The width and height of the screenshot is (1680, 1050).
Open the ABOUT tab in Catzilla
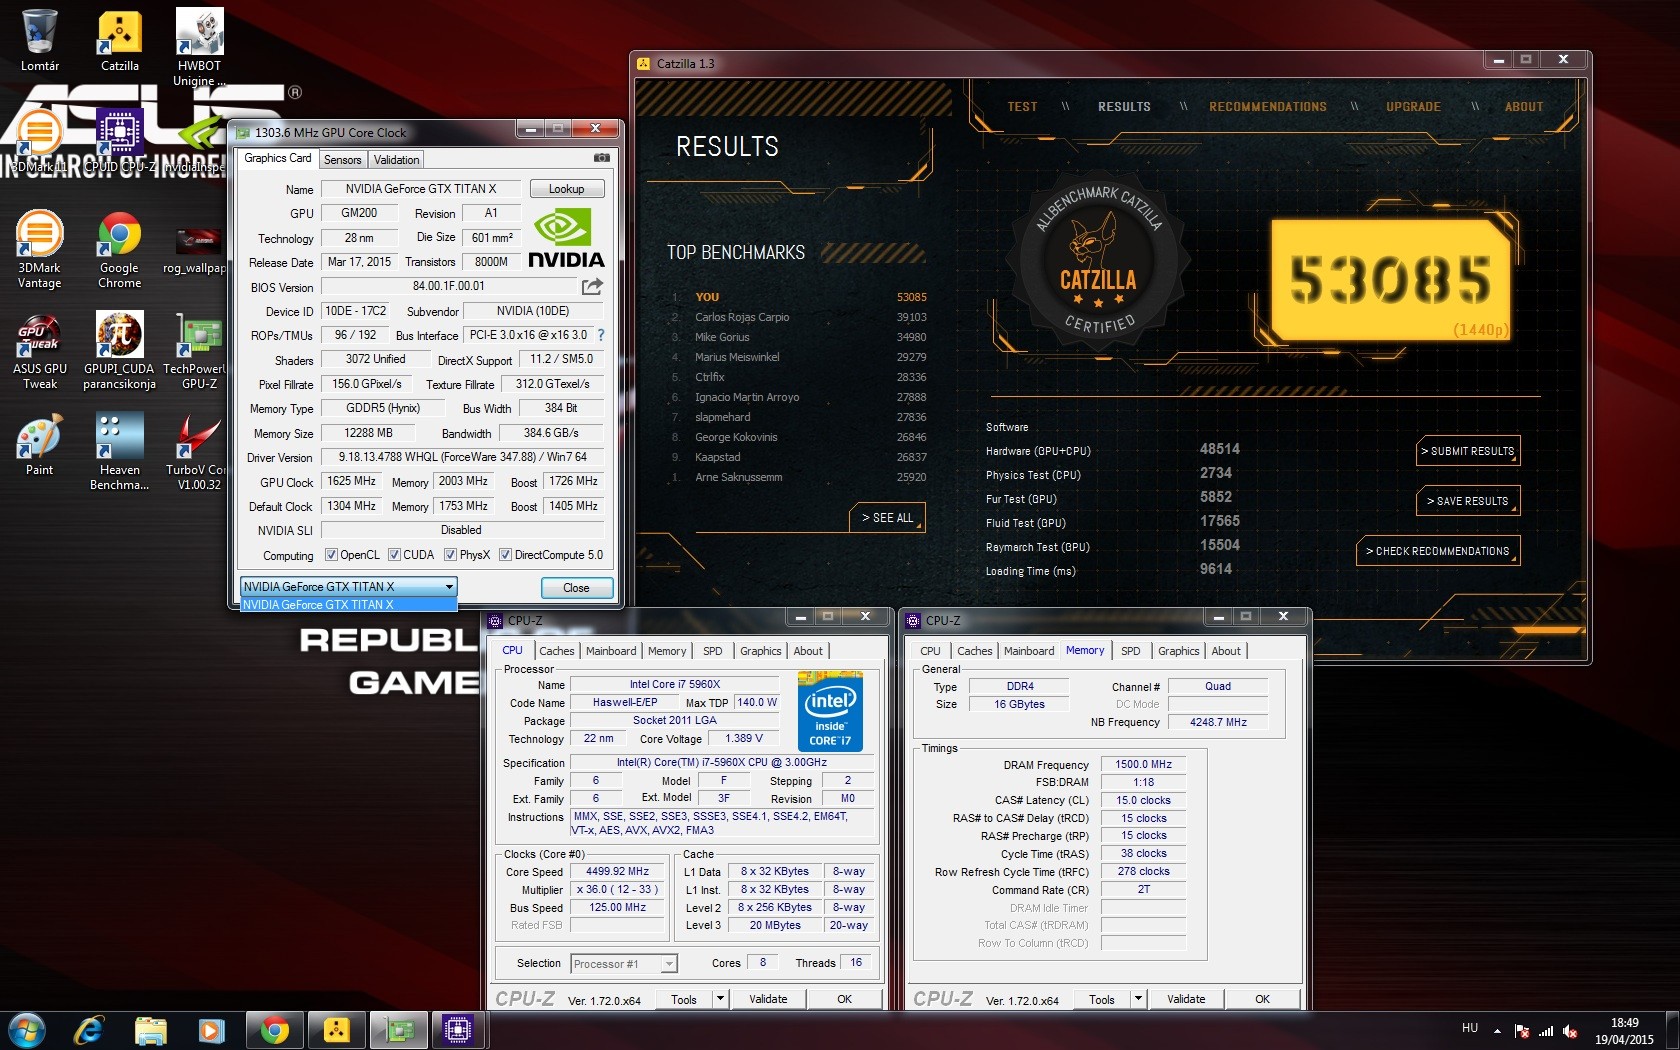[1524, 107]
